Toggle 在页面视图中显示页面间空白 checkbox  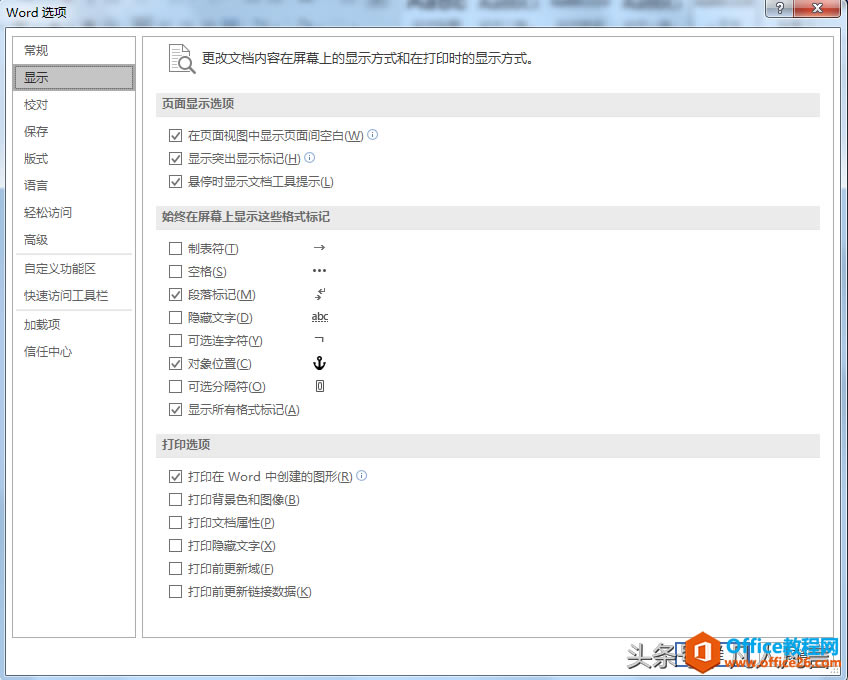(x=175, y=135)
